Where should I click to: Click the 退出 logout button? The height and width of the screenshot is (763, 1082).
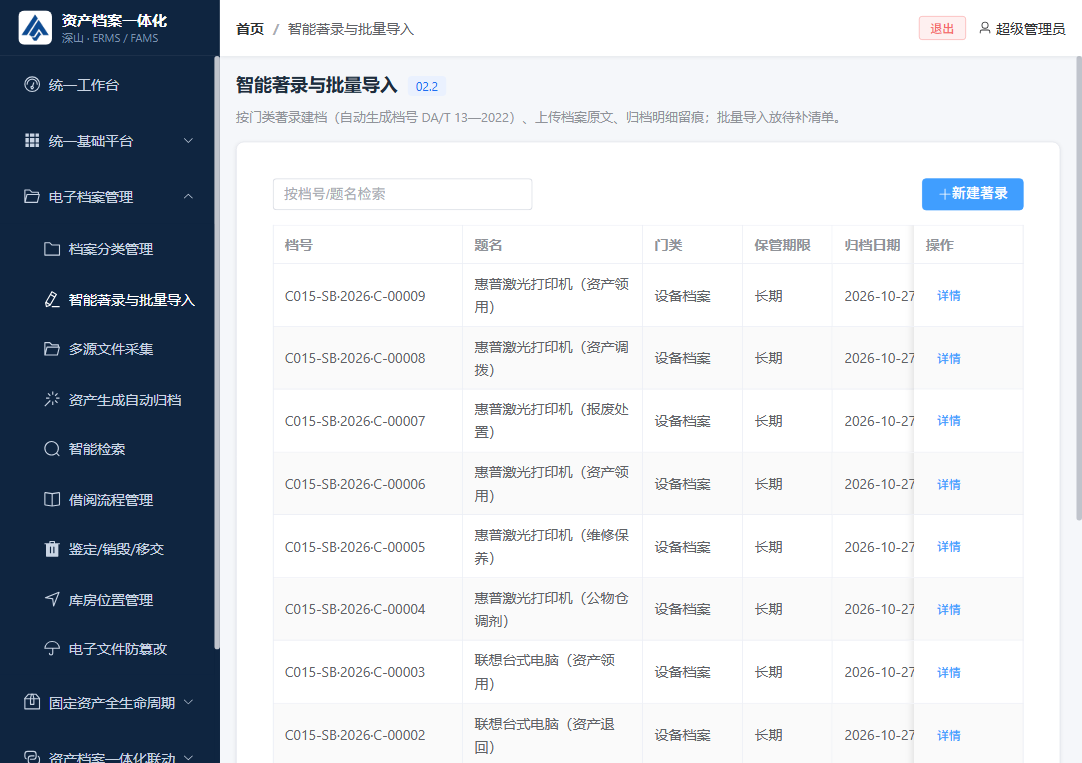942,28
